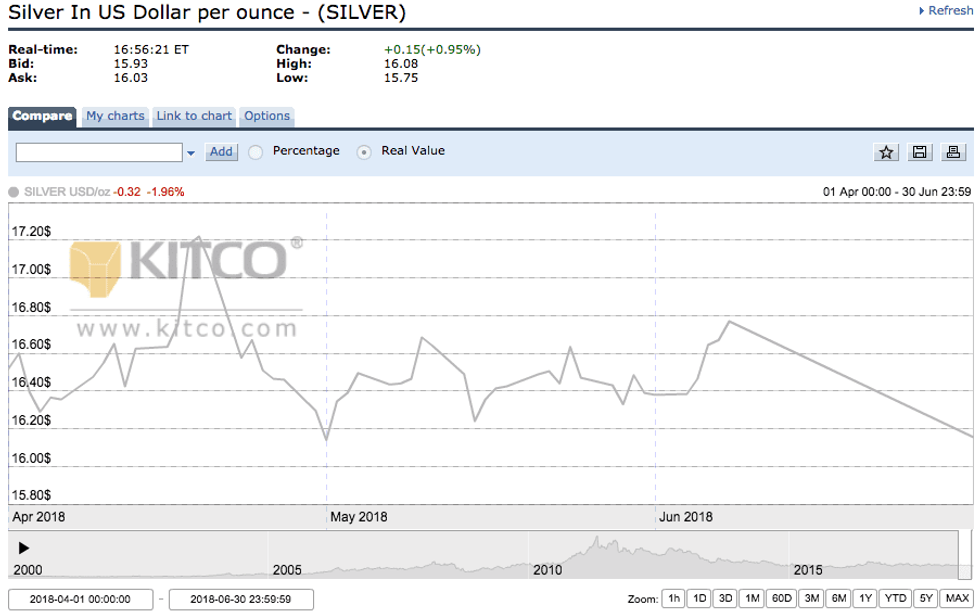Select the Percentage radio button

click(x=255, y=152)
